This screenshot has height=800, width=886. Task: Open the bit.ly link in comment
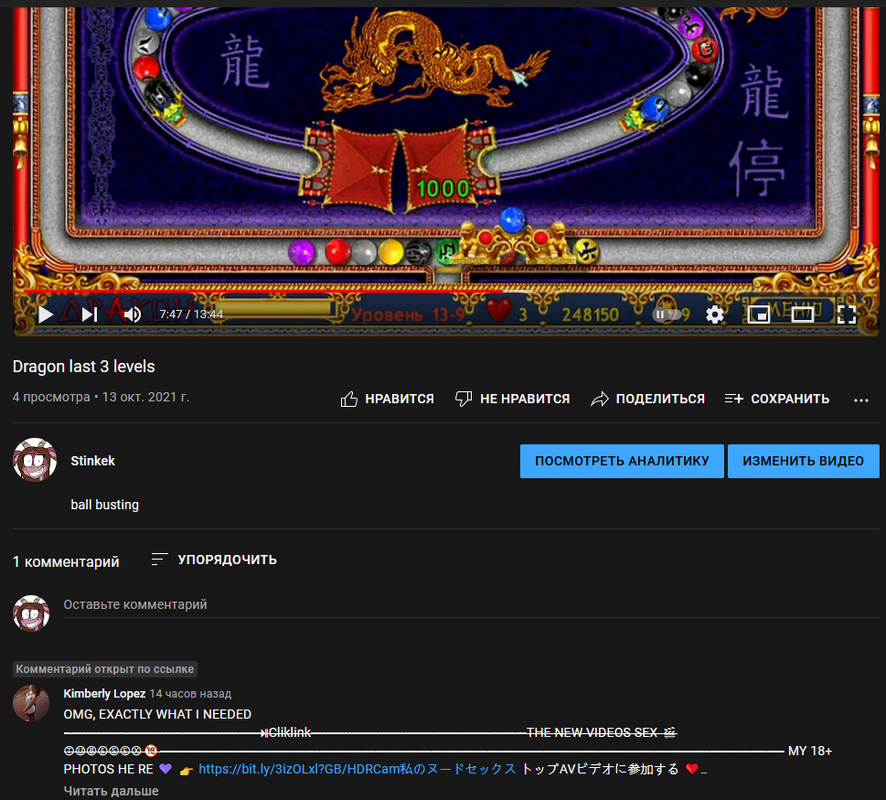pos(357,769)
